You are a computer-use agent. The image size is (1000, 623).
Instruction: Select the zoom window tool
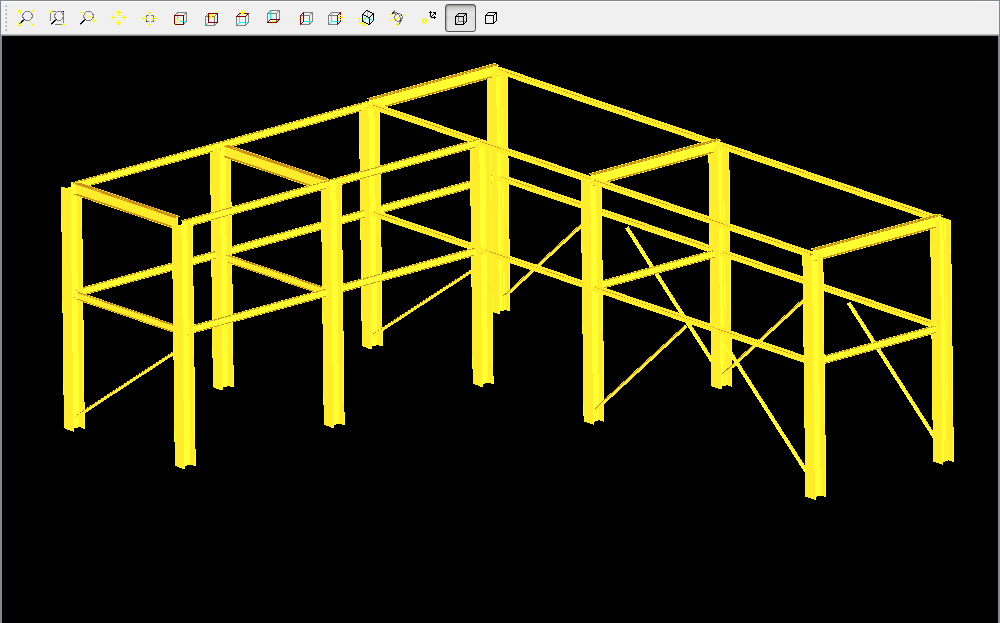pyautogui.click(x=57, y=18)
